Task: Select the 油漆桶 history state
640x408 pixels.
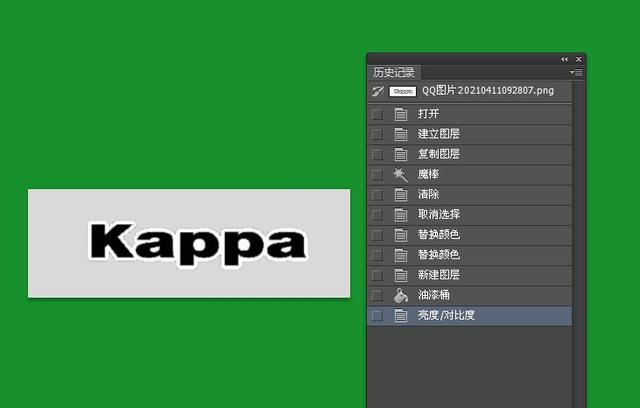Action: coord(469,295)
